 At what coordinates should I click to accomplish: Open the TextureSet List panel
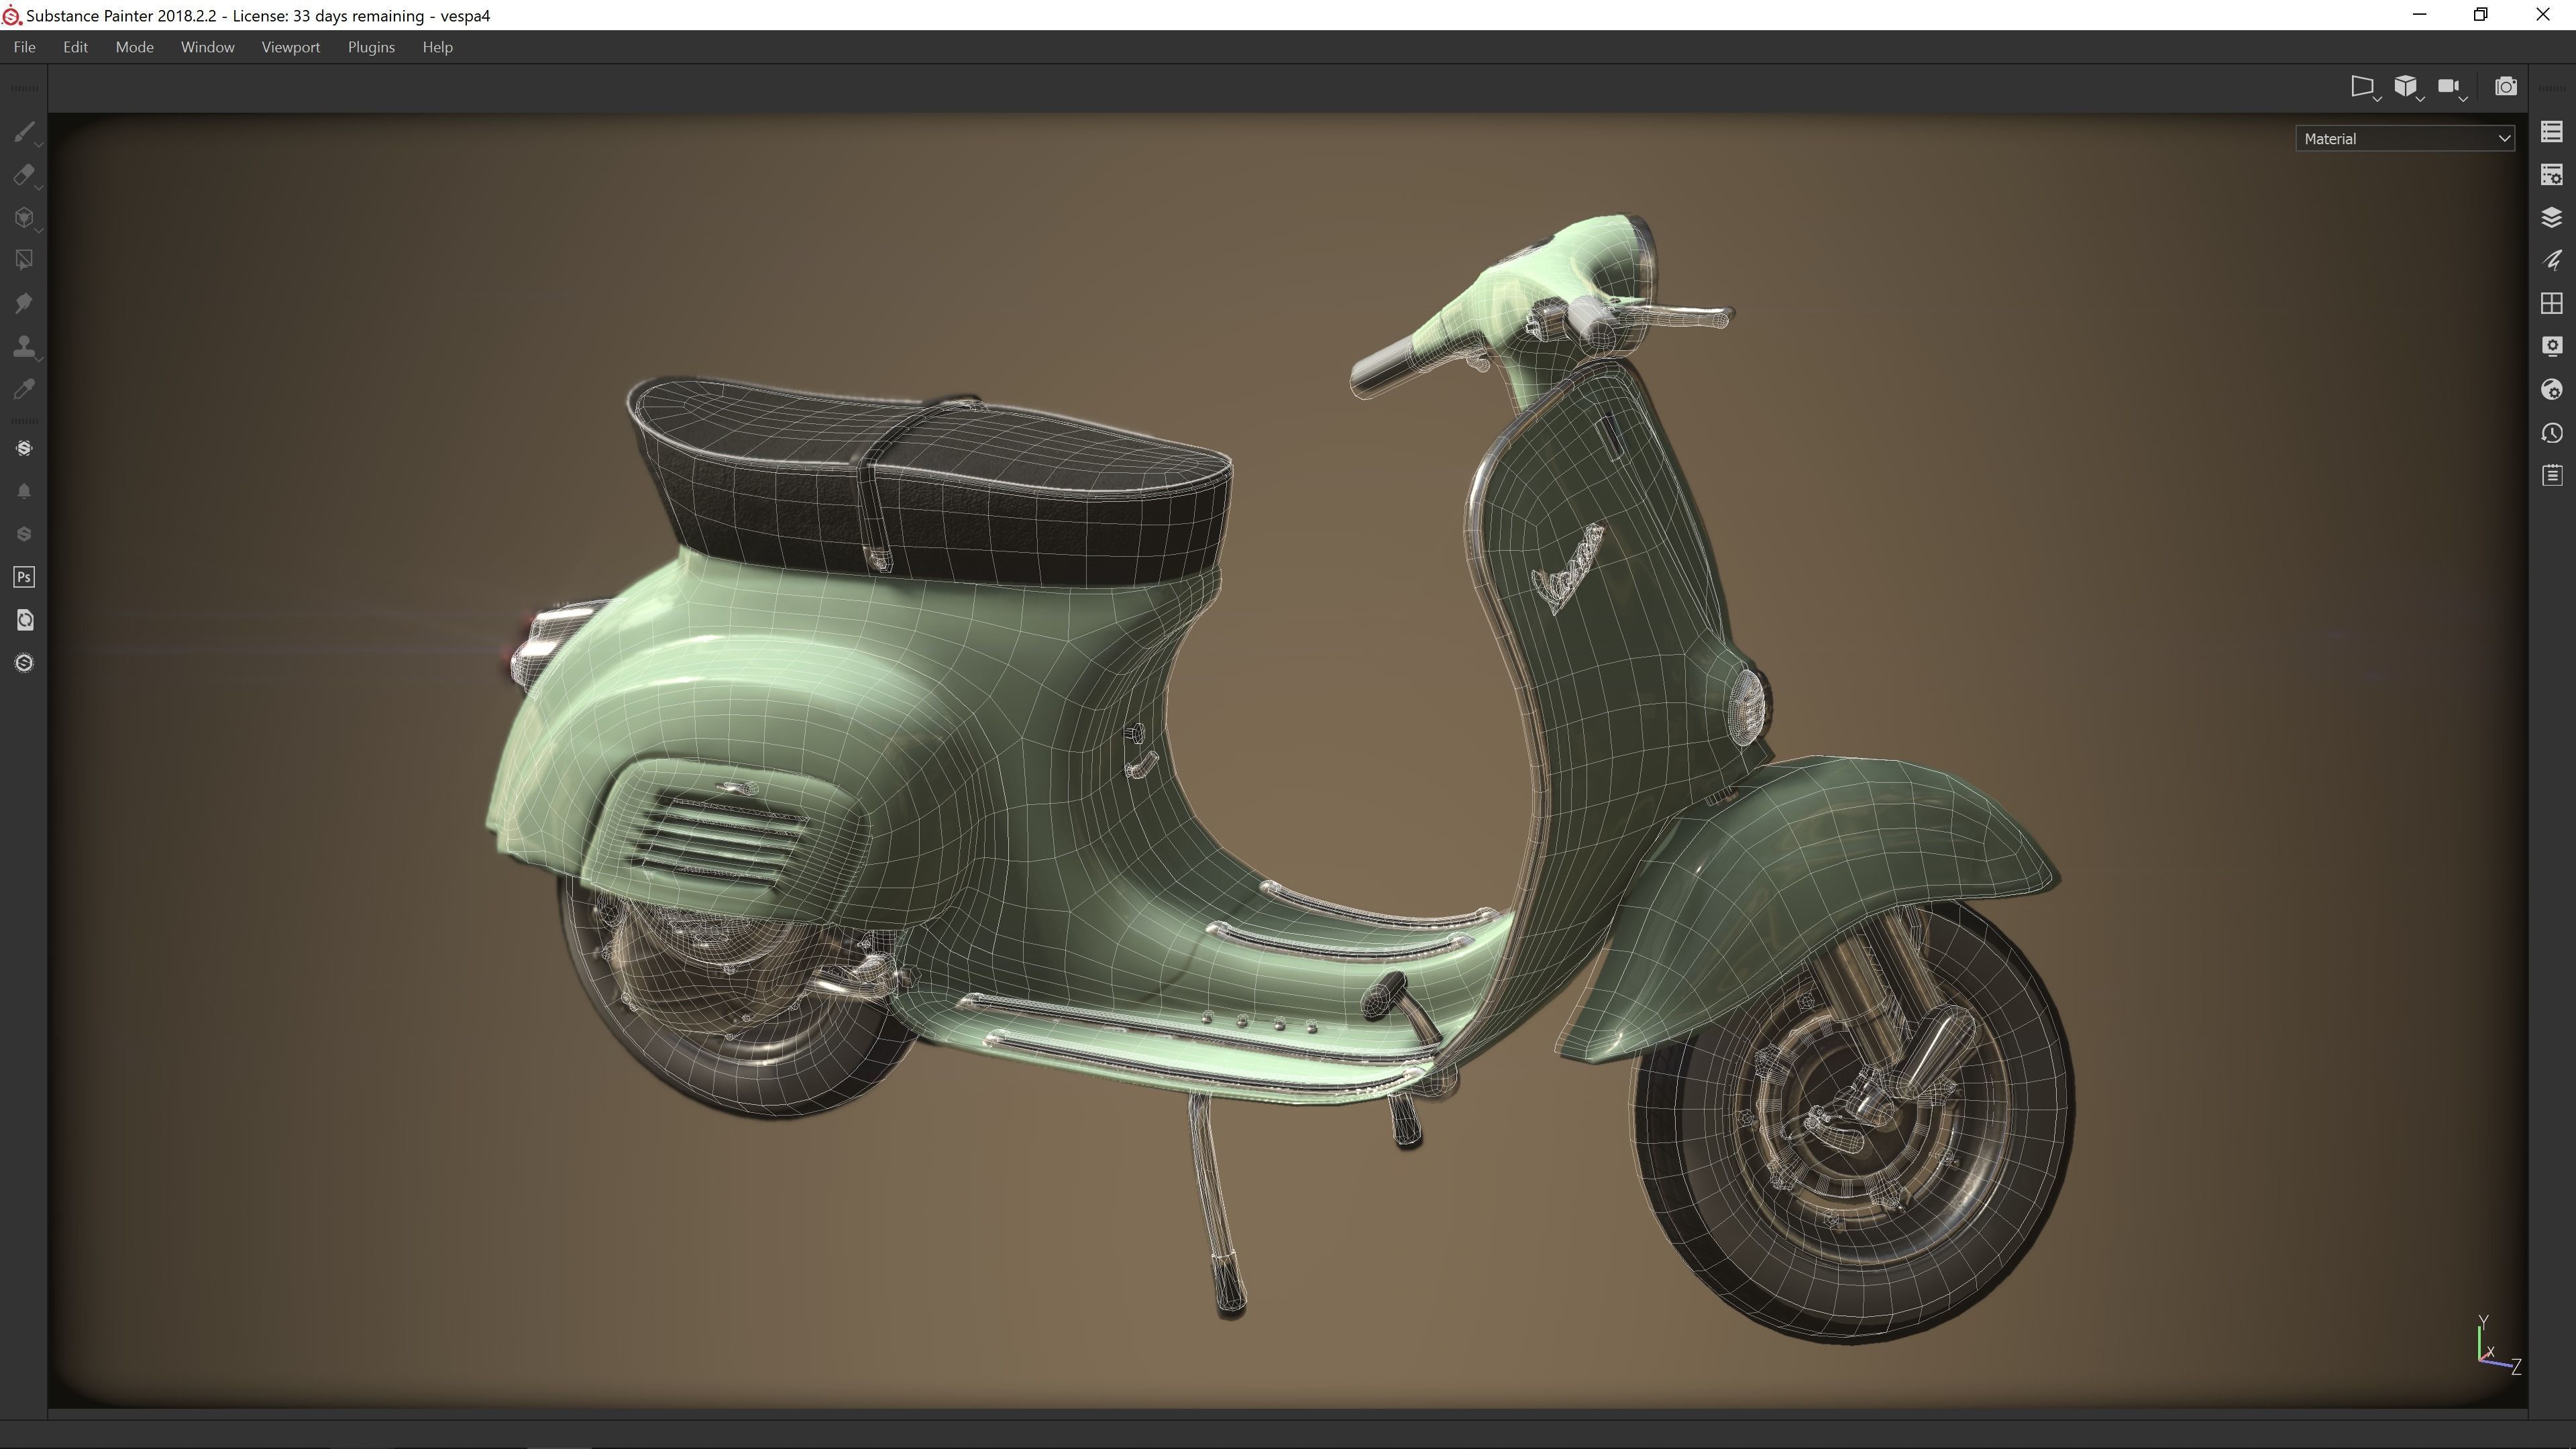click(2551, 132)
